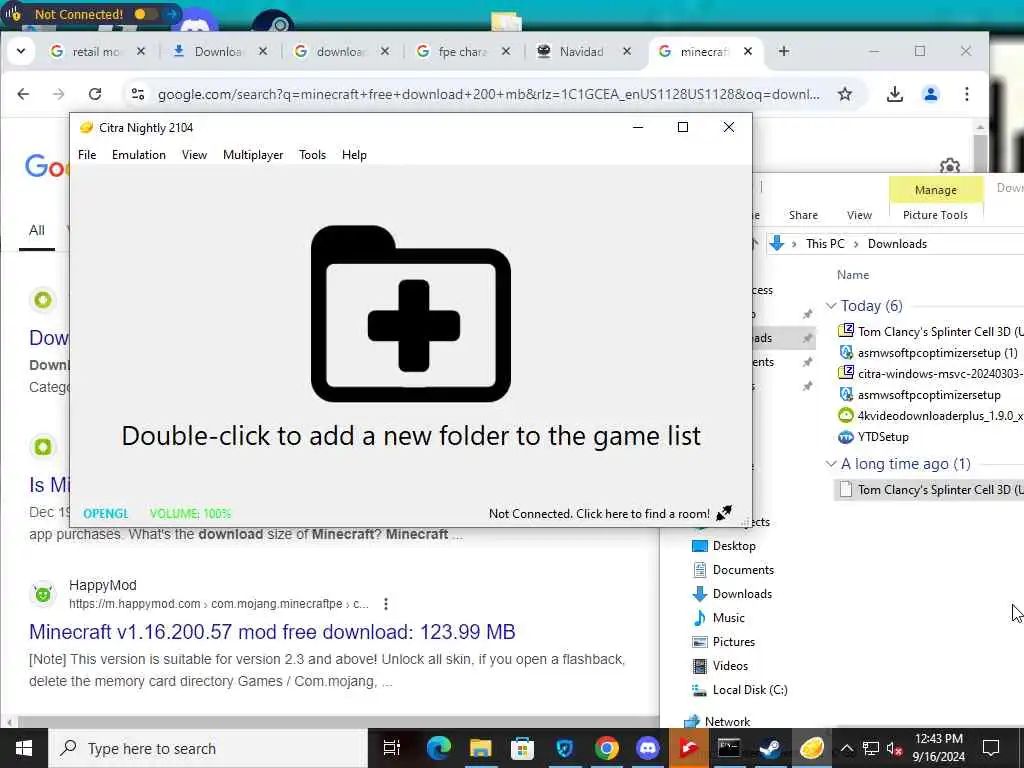Open Google quick settings gear icon
The width and height of the screenshot is (1024, 768).
[950, 165]
